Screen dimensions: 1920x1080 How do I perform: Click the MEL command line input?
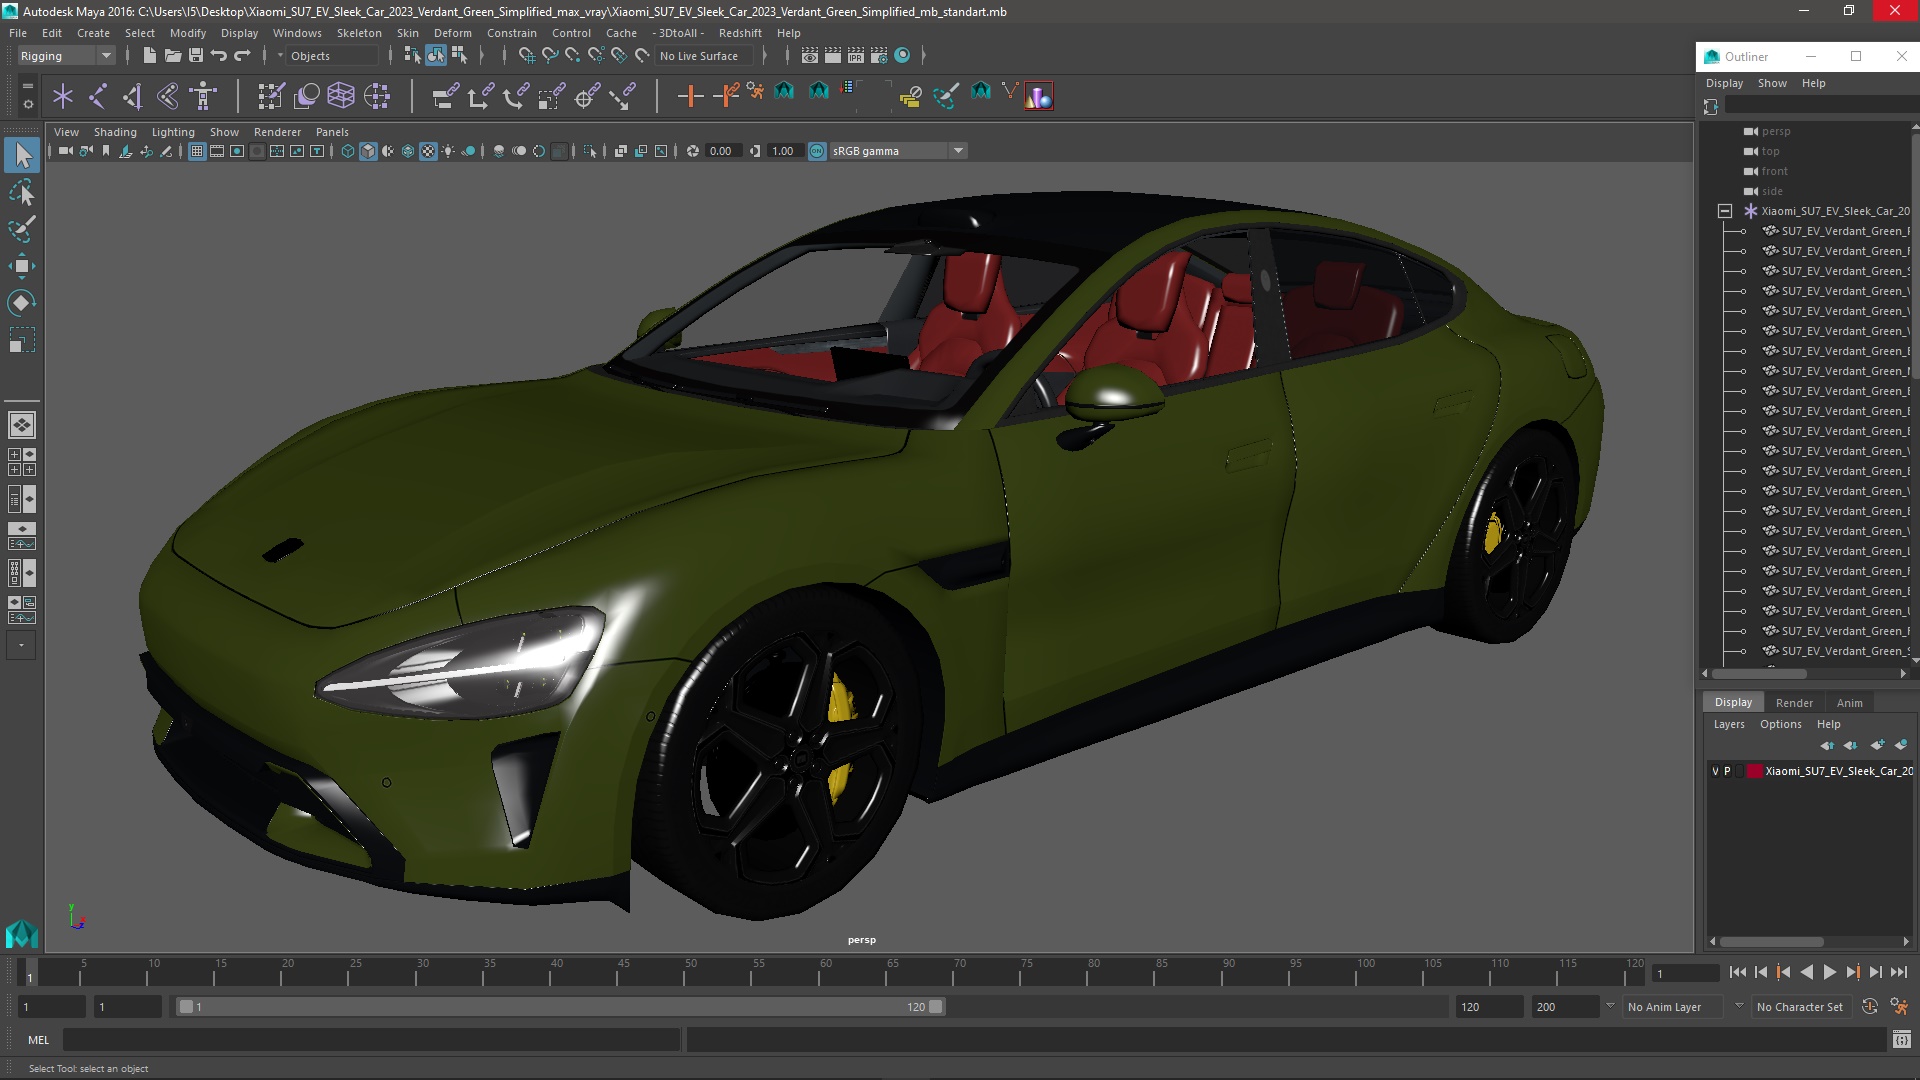[371, 1040]
